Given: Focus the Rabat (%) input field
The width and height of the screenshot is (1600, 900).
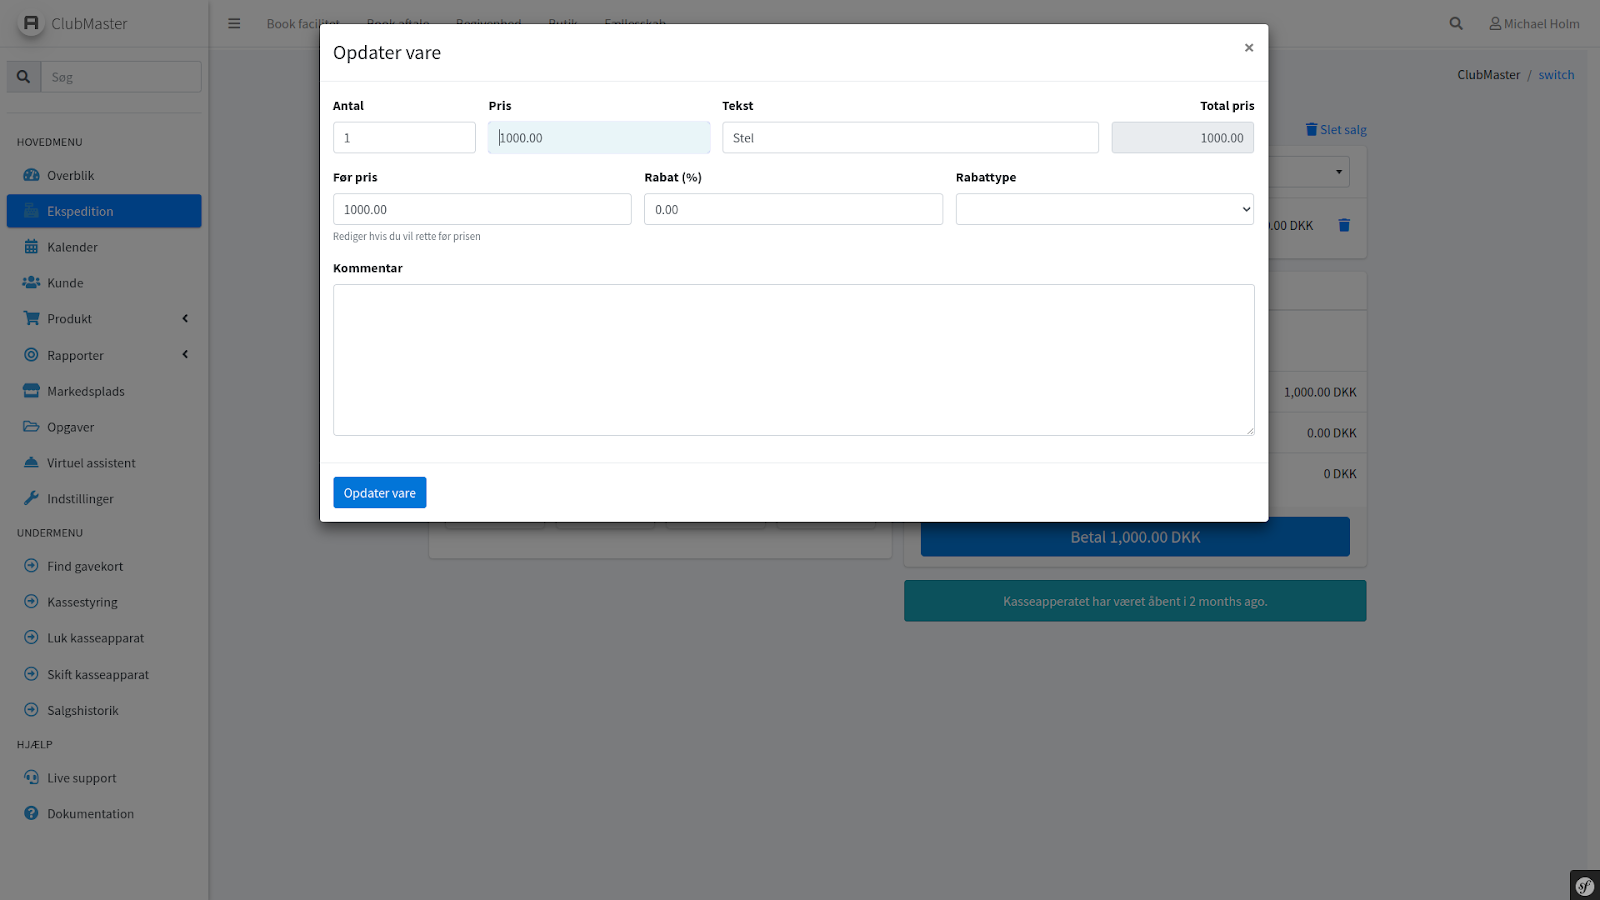Looking at the screenshot, I should coord(793,209).
